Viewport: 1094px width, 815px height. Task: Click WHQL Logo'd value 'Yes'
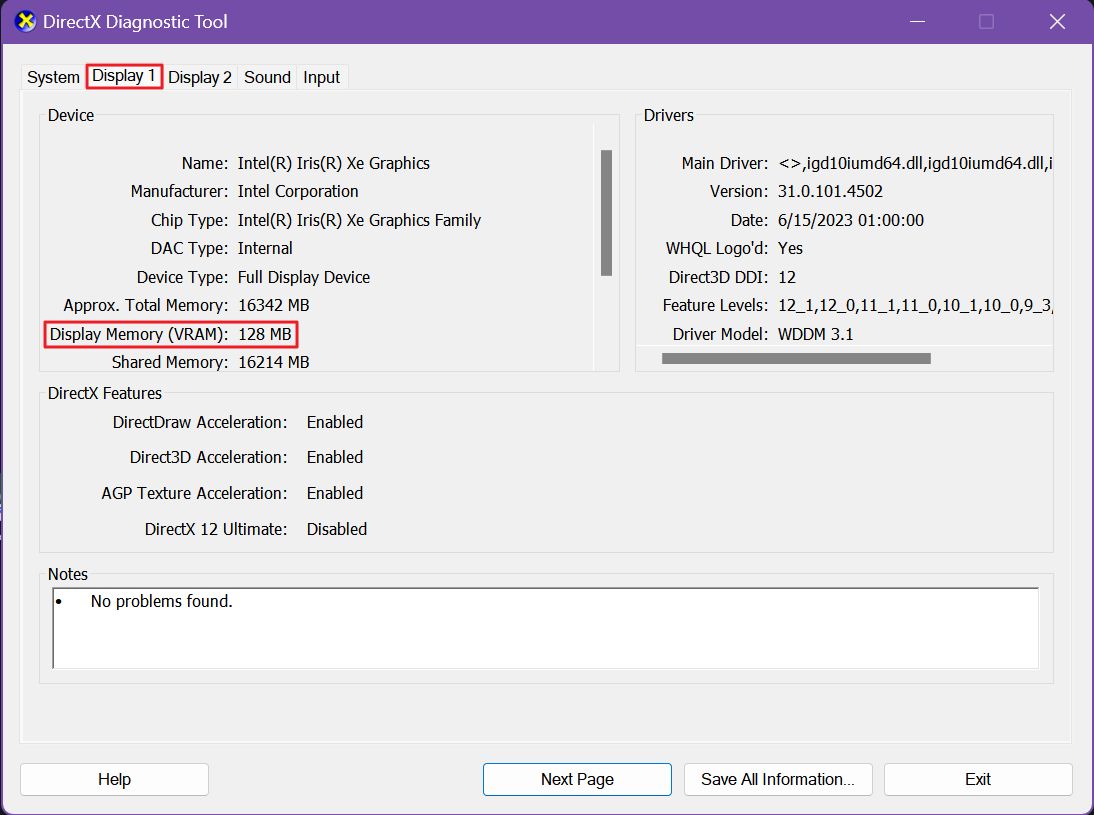tap(790, 248)
